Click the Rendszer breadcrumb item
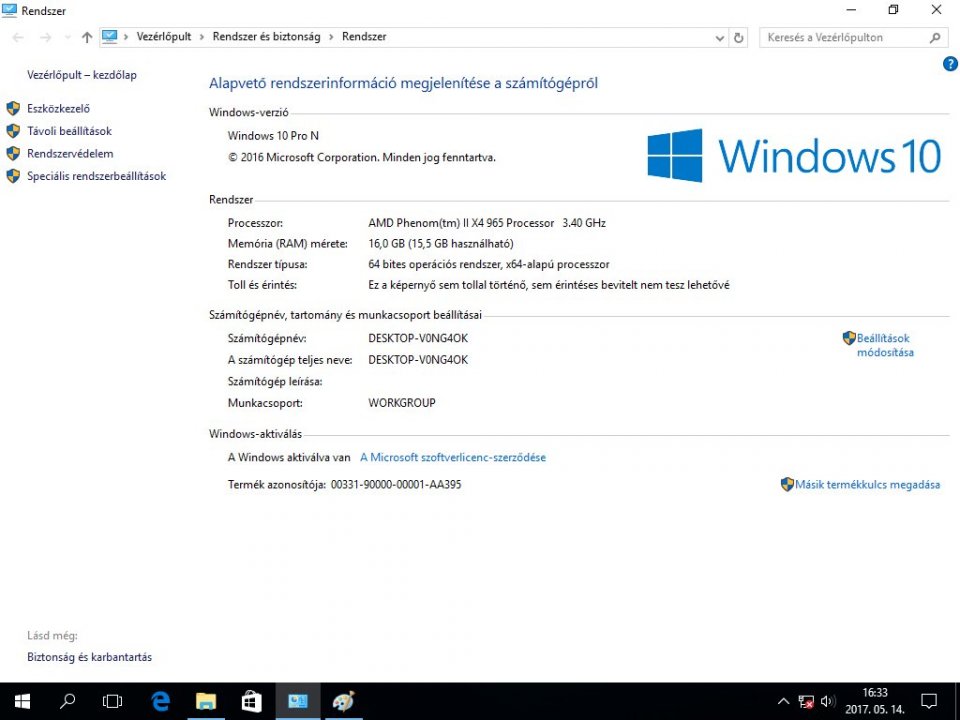The width and height of the screenshot is (960, 720). point(364,37)
